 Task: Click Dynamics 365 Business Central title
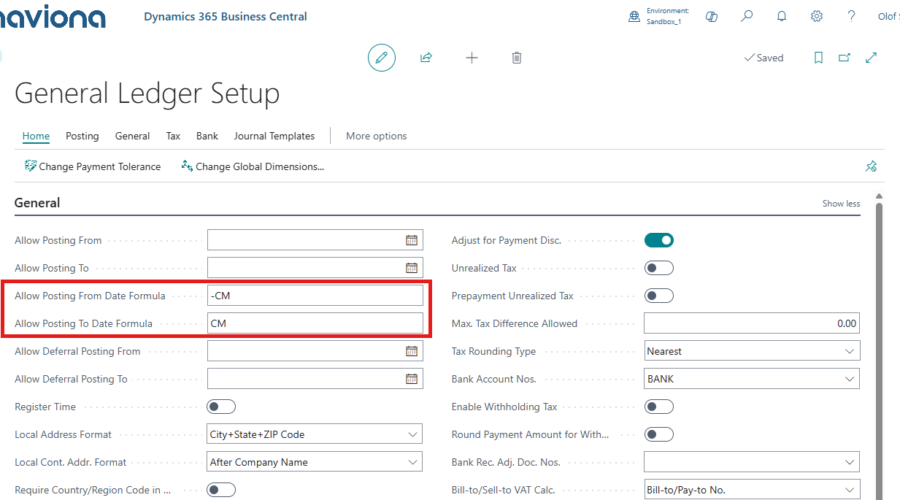pyautogui.click(x=225, y=17)
